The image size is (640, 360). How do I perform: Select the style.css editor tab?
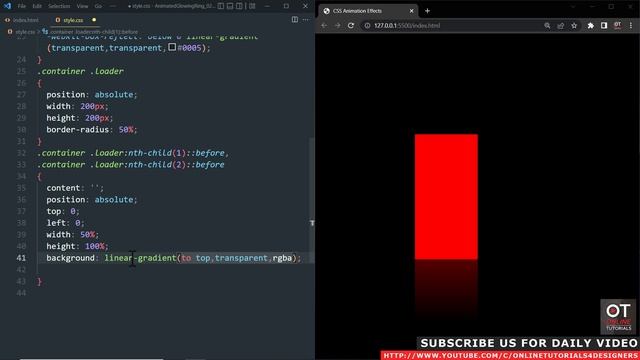(x=73, y=20)
